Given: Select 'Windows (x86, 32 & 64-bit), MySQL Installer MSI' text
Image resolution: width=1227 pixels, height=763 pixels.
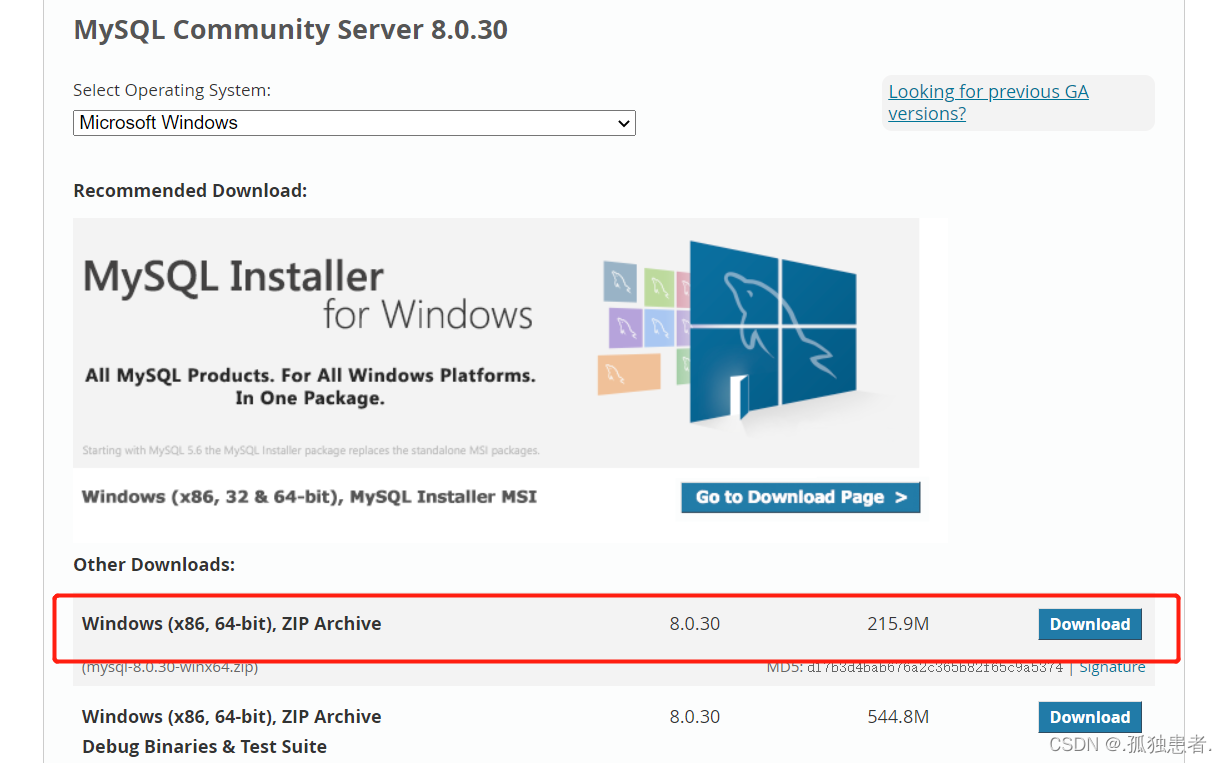Looking at the screenshot, I should (309, 497).
